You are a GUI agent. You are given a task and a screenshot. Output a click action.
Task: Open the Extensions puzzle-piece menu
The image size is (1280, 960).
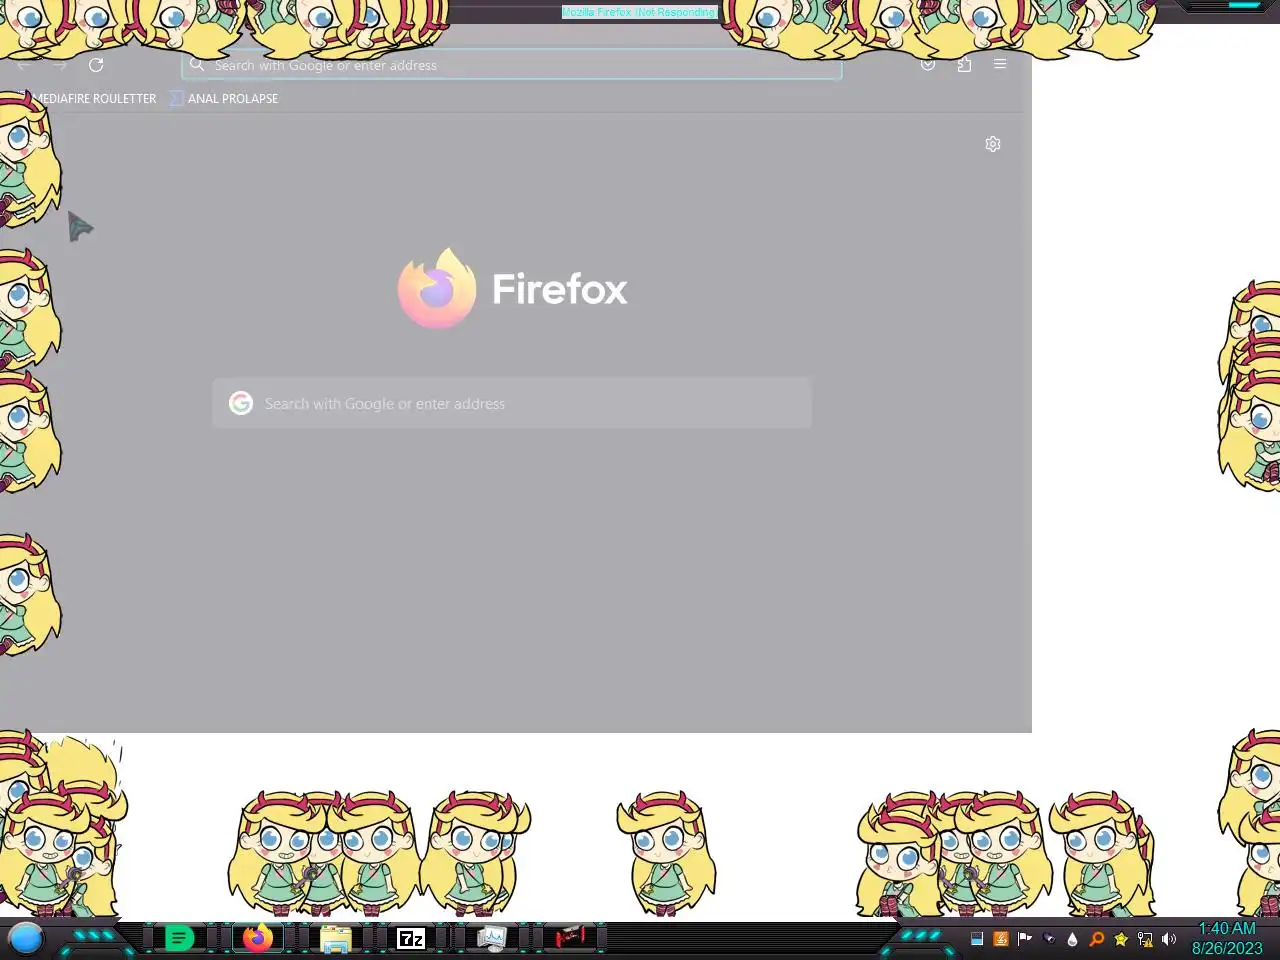point(964,64)
